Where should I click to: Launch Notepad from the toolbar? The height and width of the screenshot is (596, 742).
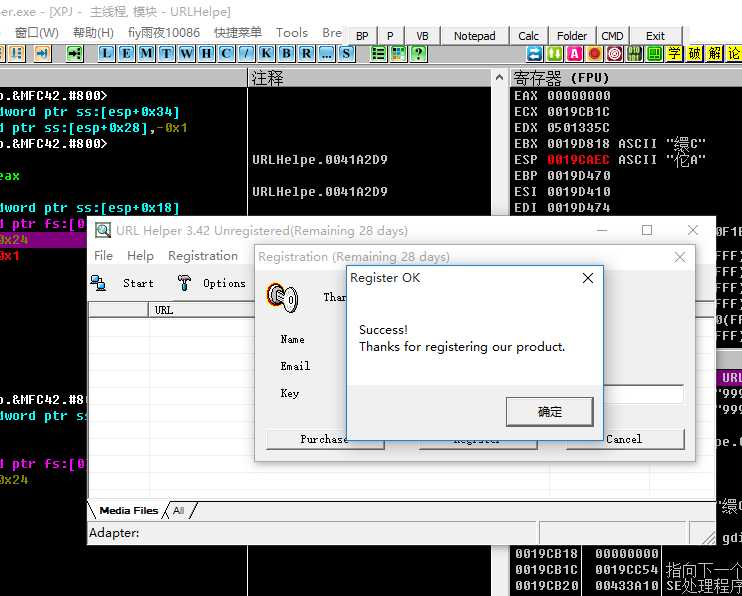point(475,36)
